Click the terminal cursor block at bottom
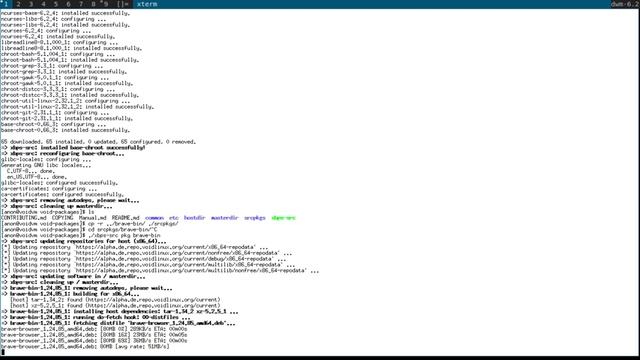 click(x=3, y=352)
